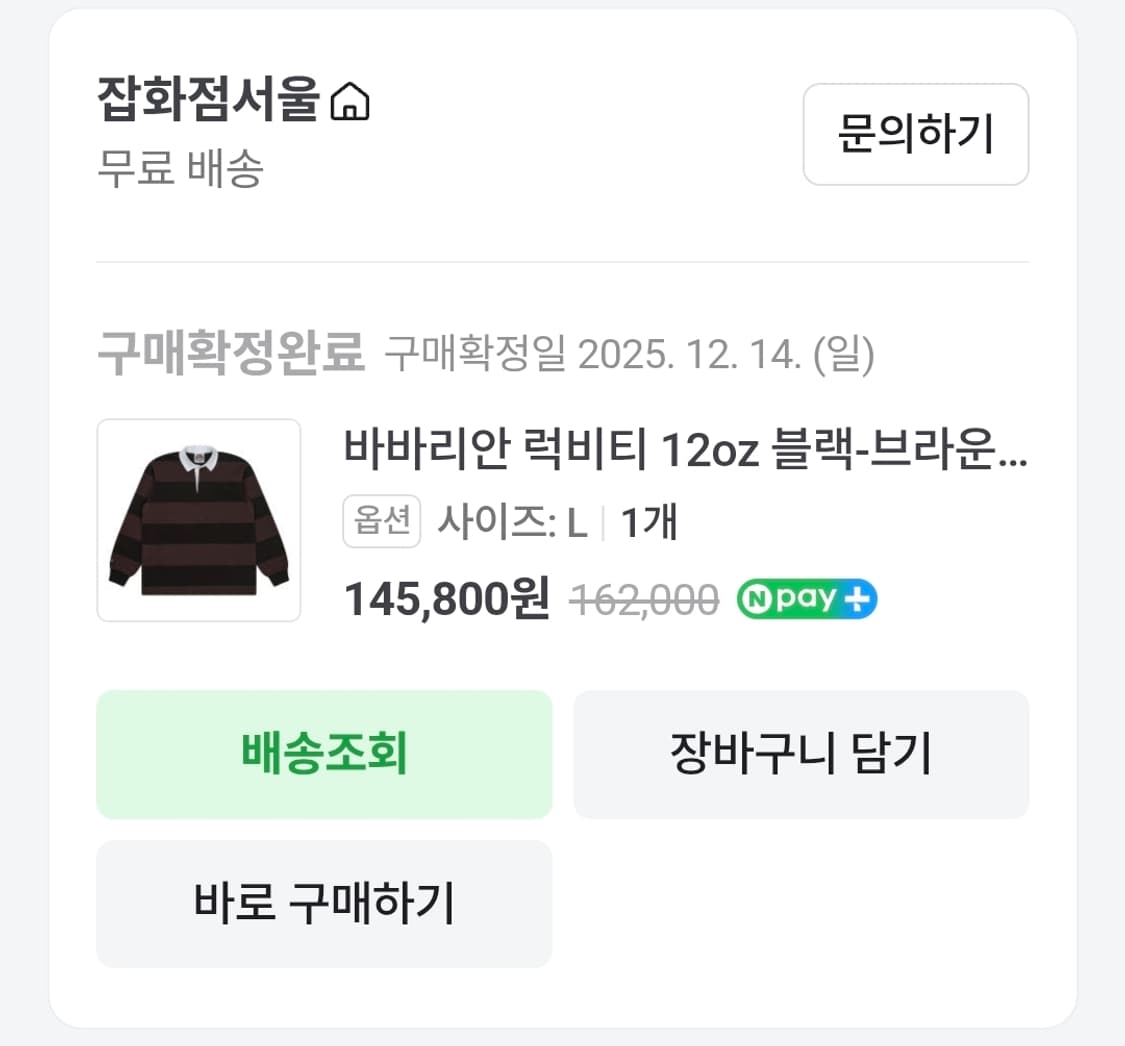Image resolution: width=1125 pixels, height=1046 pixels.
Task: Click the 옵션 option label
Action: click(380, 521)
